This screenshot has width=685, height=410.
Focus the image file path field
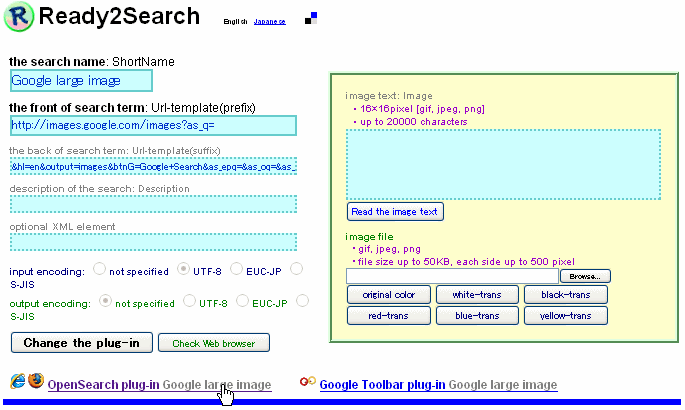coord(452,276)
